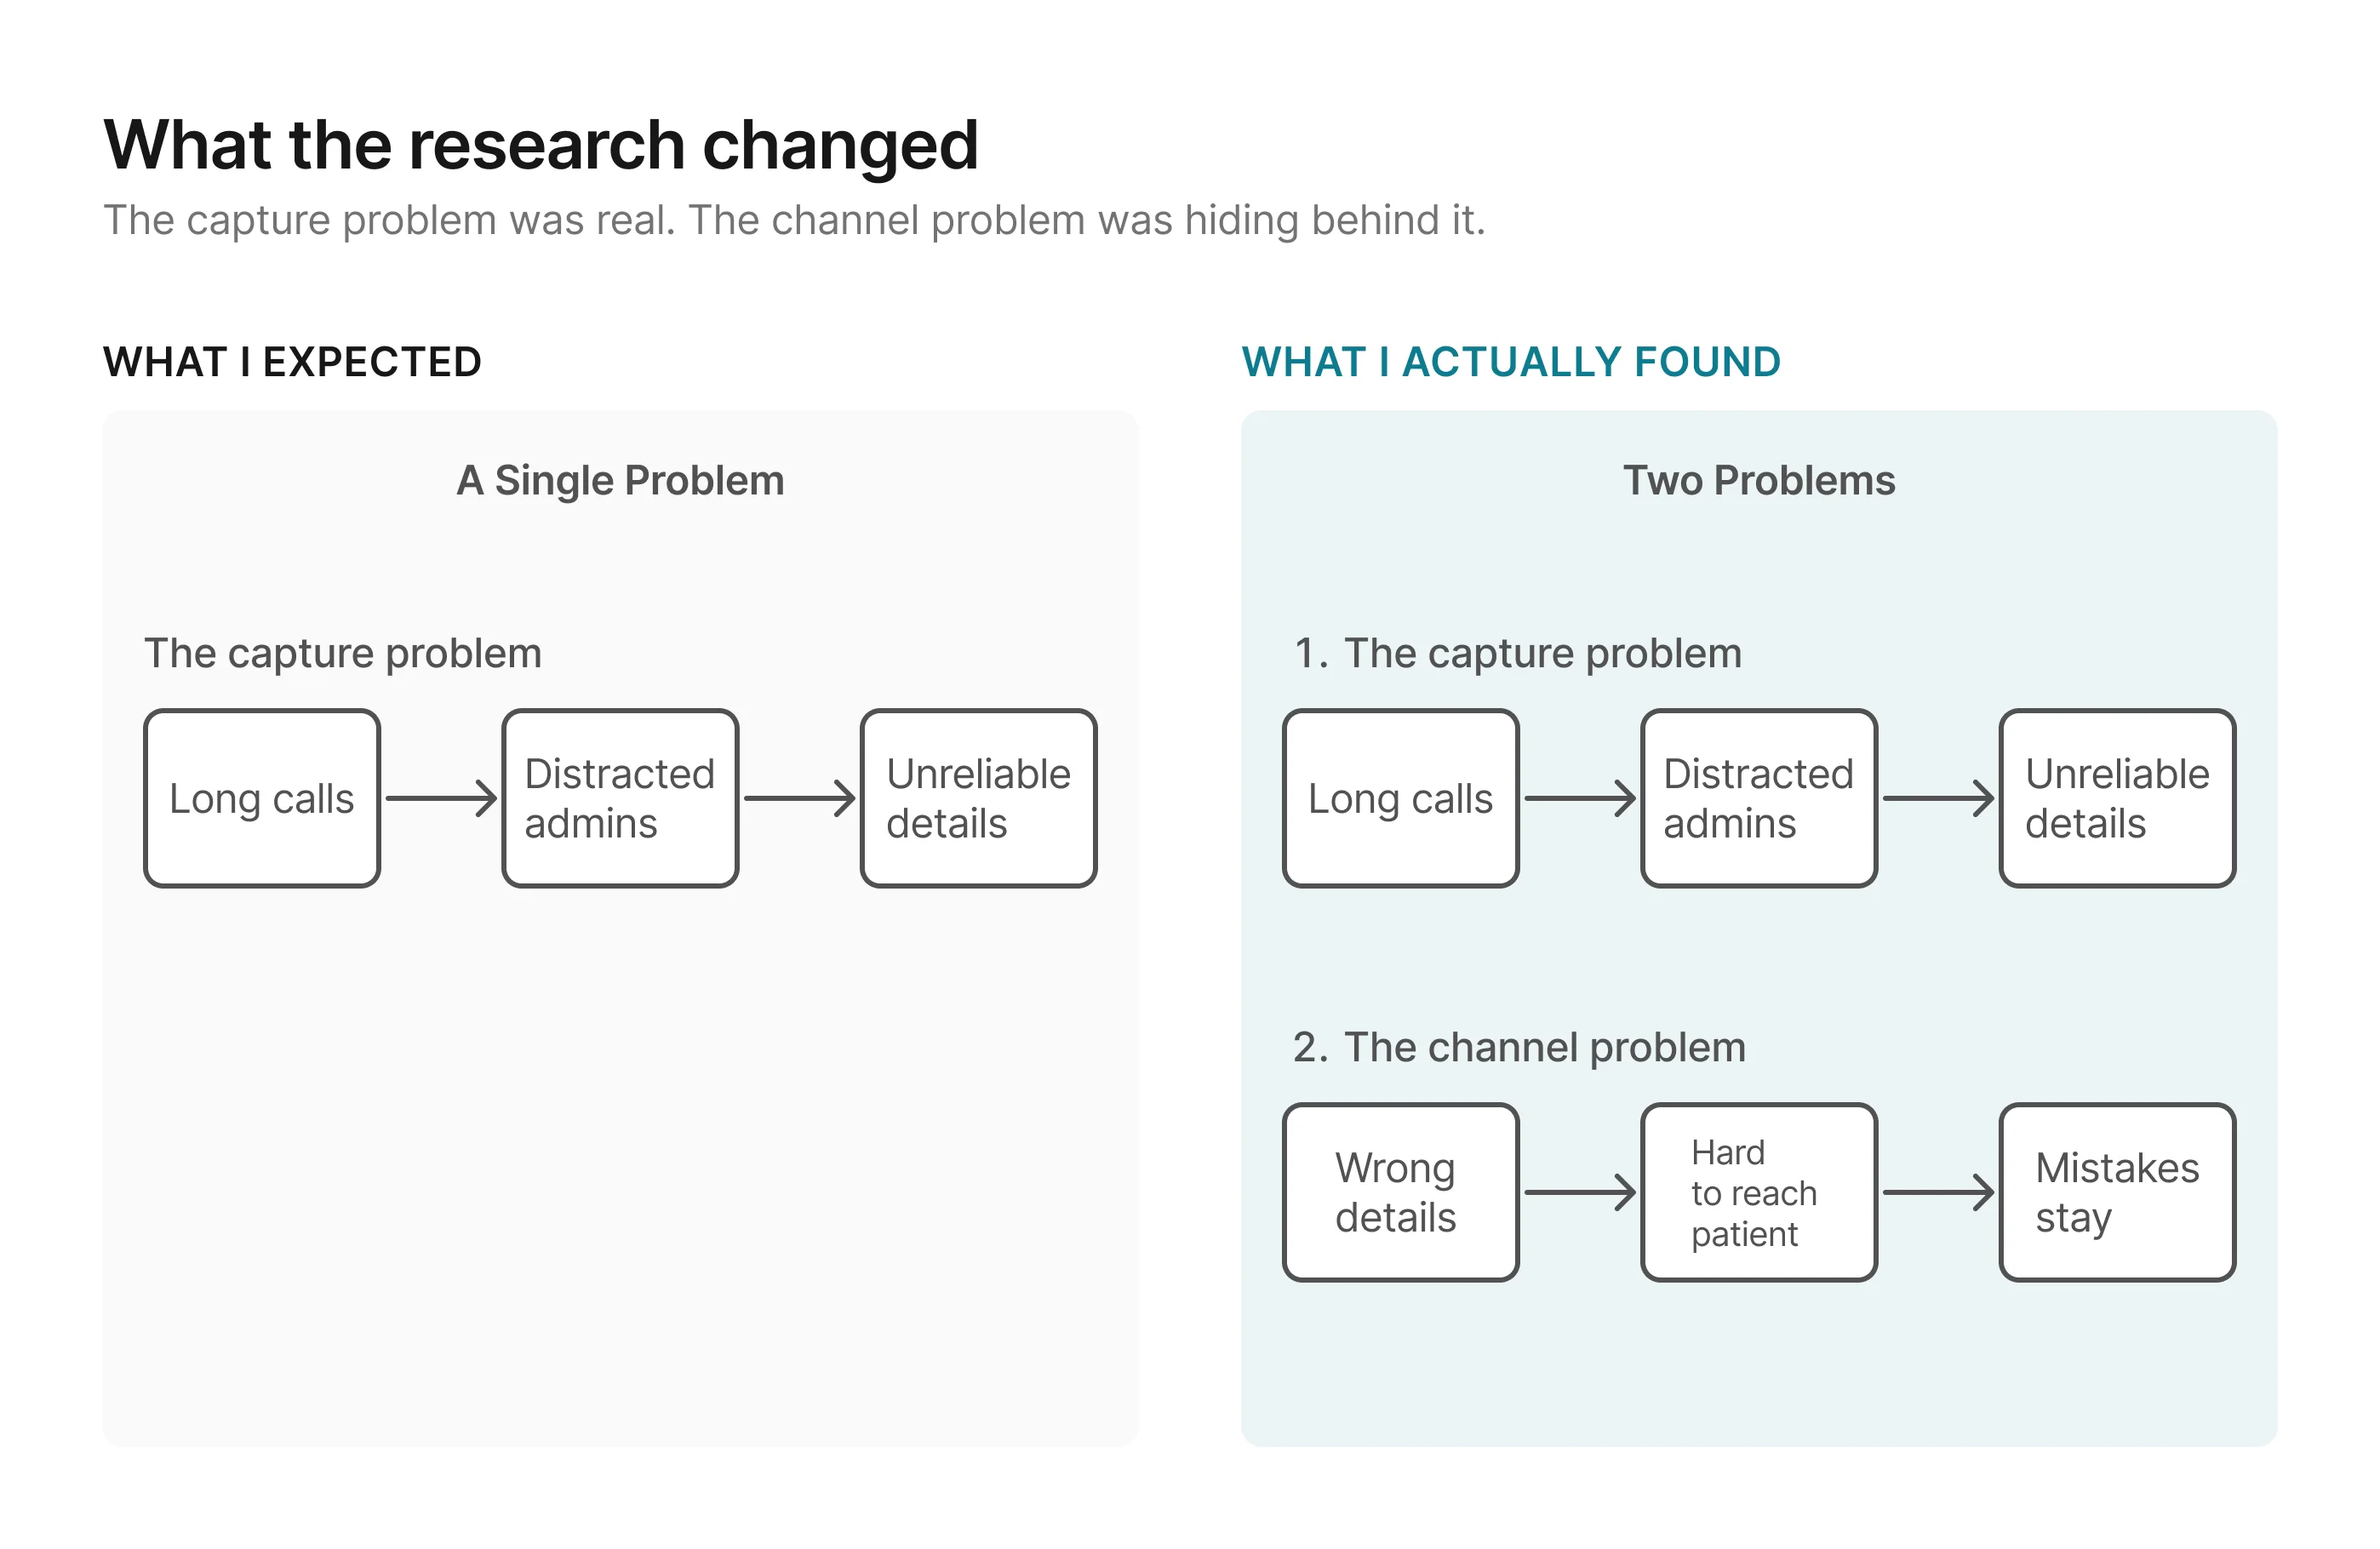Click Distracted admins box under Two Problems
Viewport: 2380px width, 1549px height.
click(1758, 798)
